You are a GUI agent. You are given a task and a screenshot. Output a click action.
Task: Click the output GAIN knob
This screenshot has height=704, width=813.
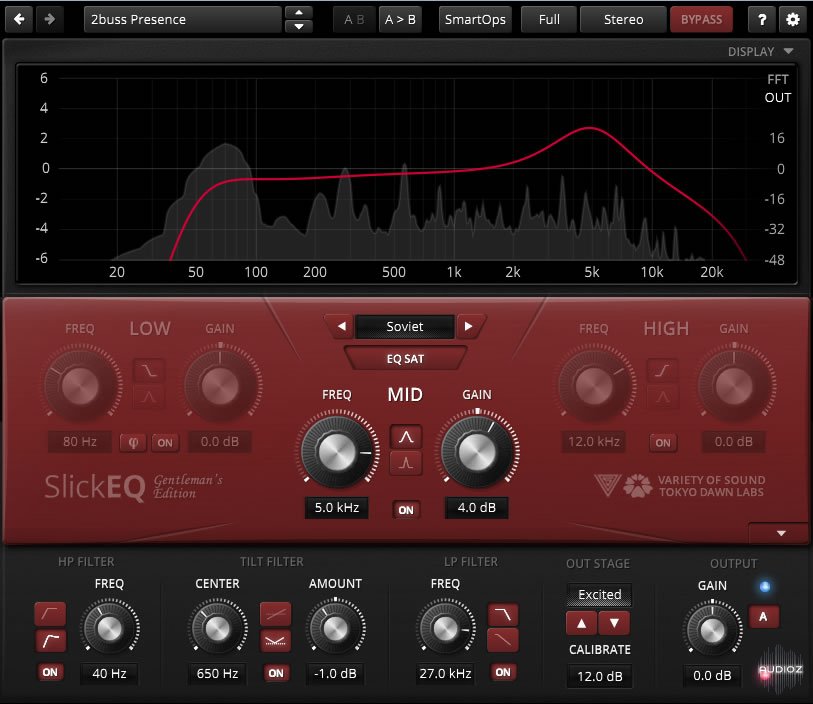(x=712, y=630)
